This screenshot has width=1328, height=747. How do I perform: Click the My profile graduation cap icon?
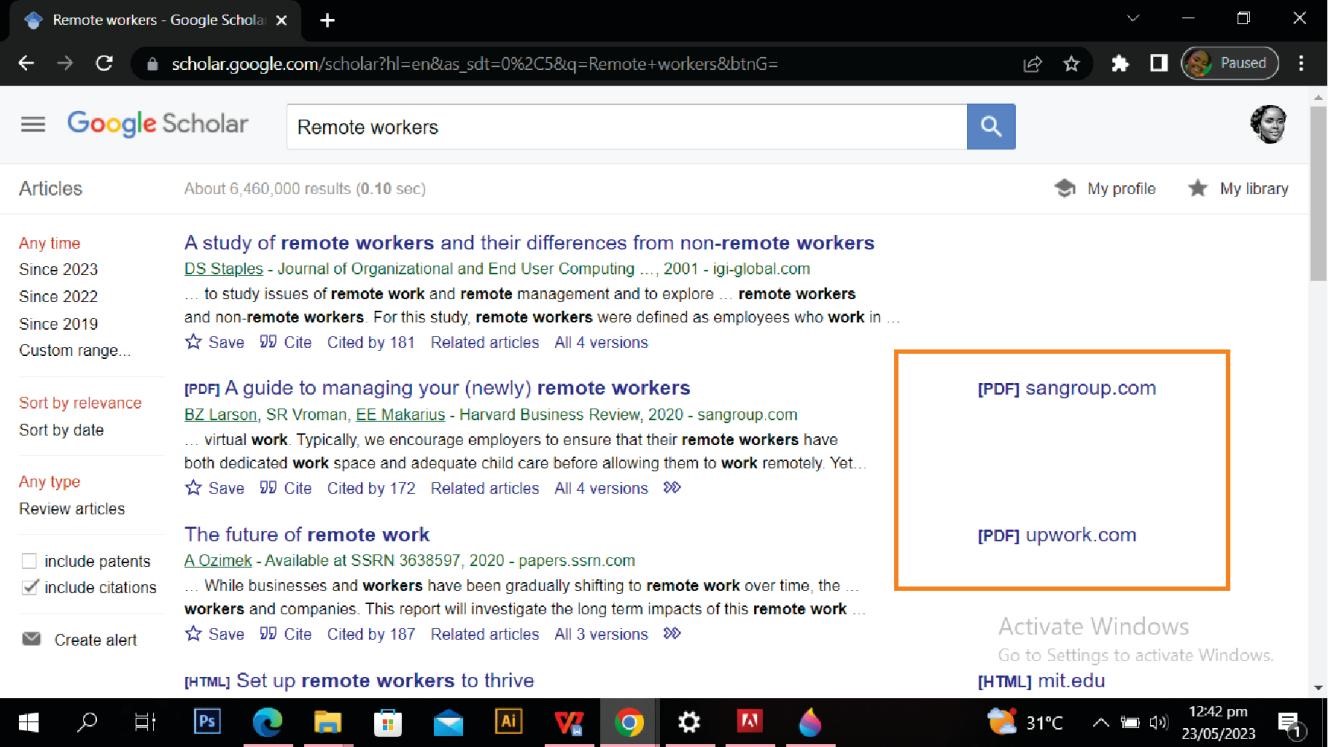click(1065, 188)
